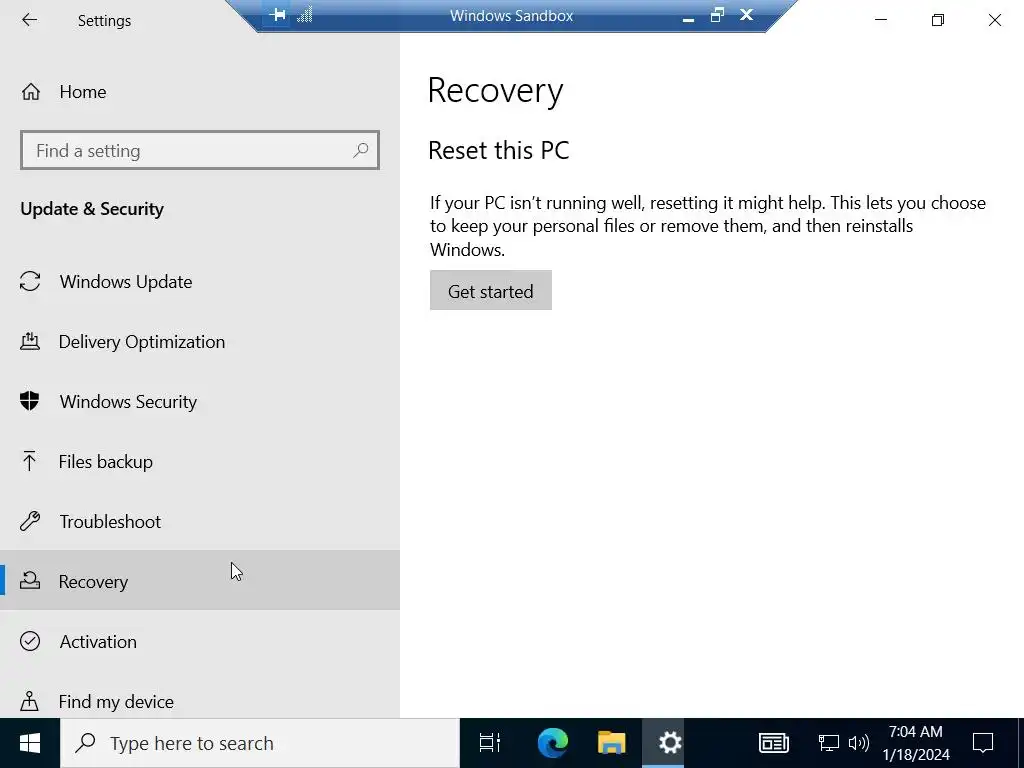The image size is (1024, 768).
Task: Open Windows Update settings
Action: (x=200, y=281)
